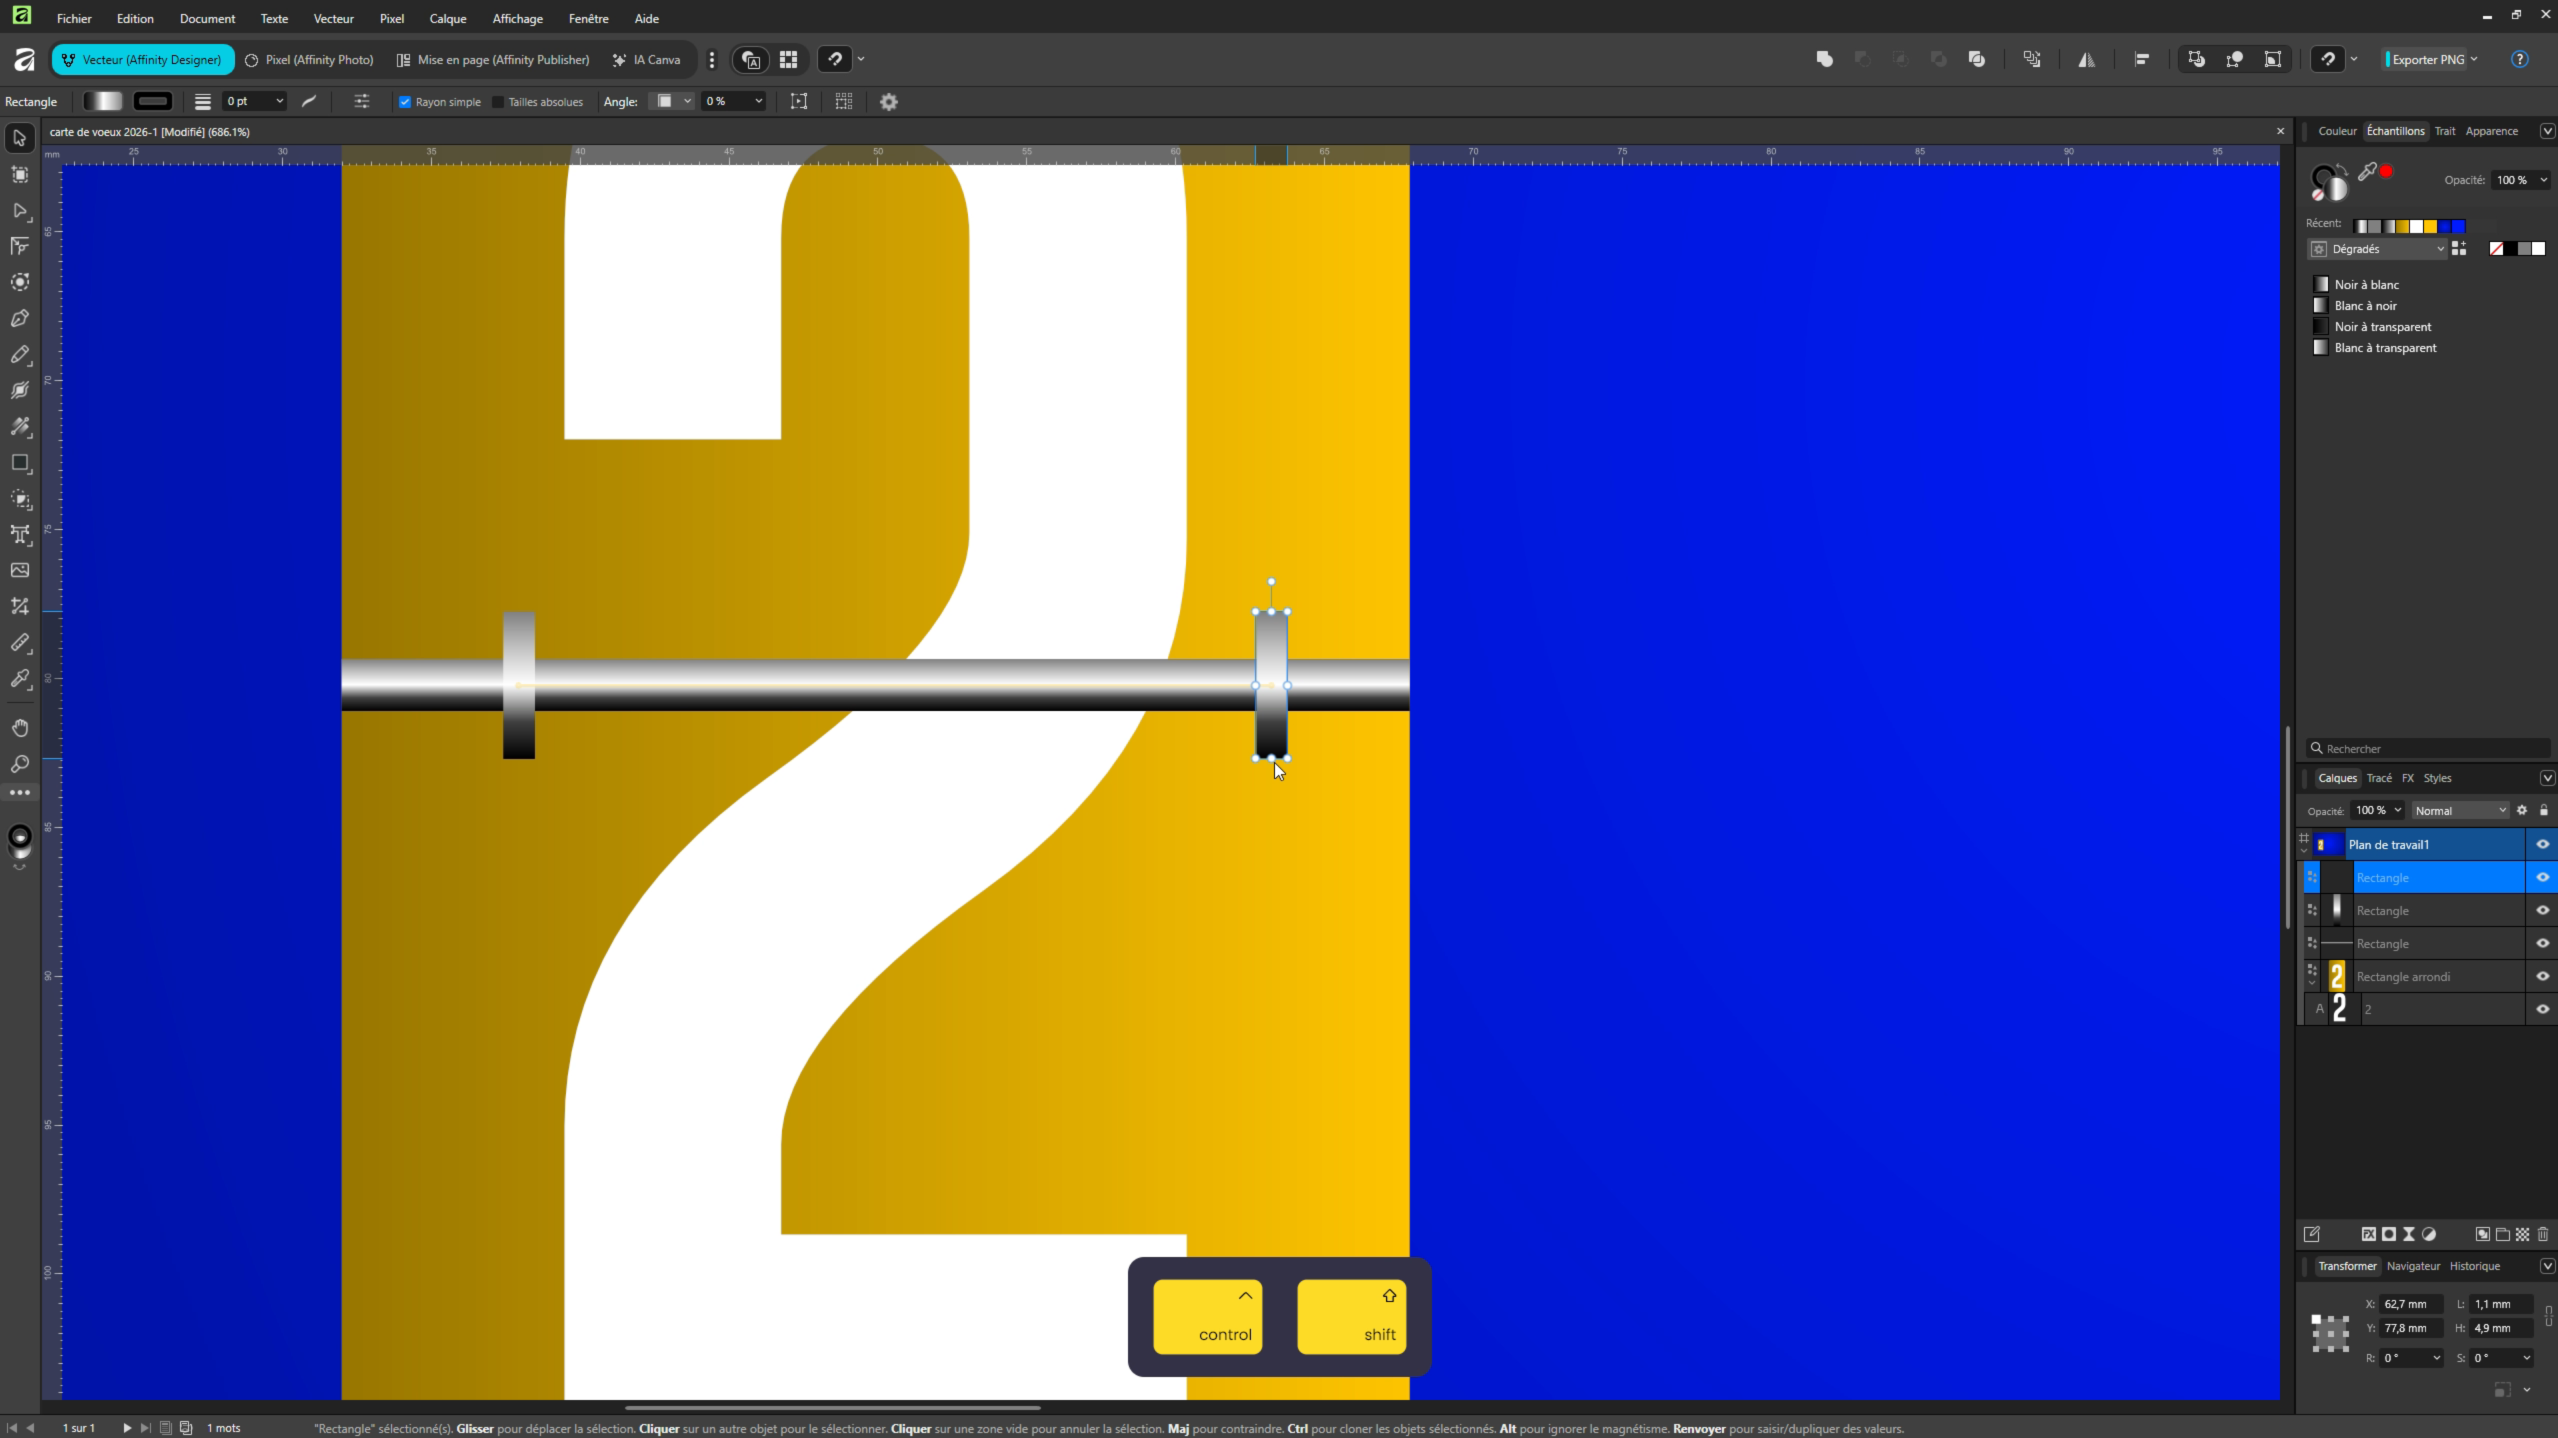Select the Place Image tool
Image resolution: width=2558 pixels, height=1438 pixels.
point(20,570)
